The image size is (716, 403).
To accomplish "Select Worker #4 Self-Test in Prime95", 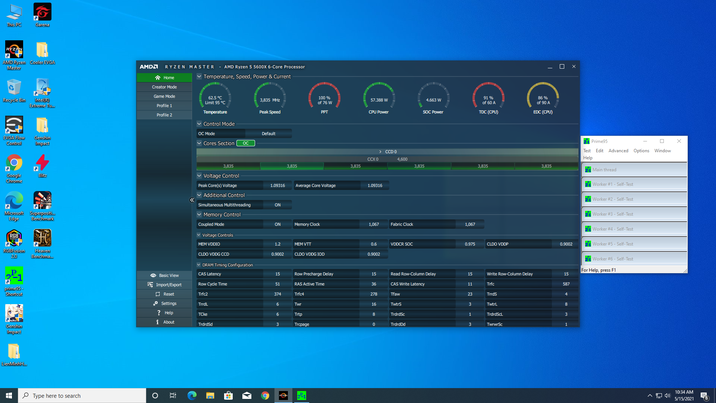I will 634,229.
